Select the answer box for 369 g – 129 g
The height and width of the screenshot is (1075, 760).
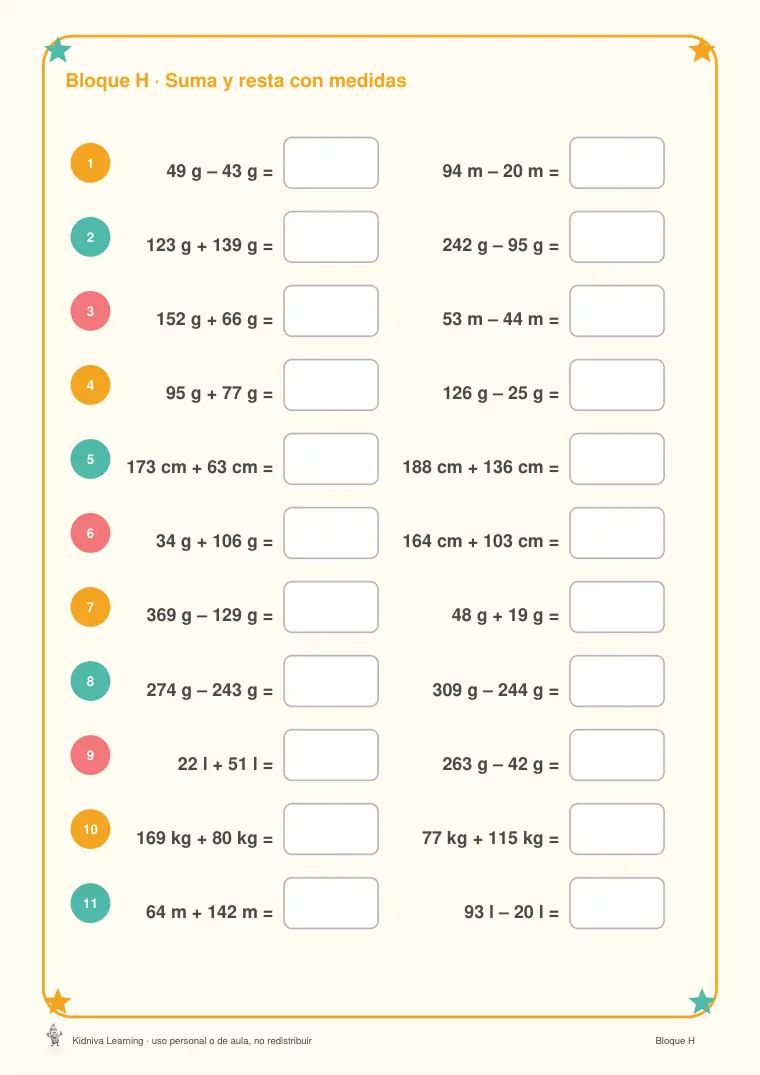point(331,607)
